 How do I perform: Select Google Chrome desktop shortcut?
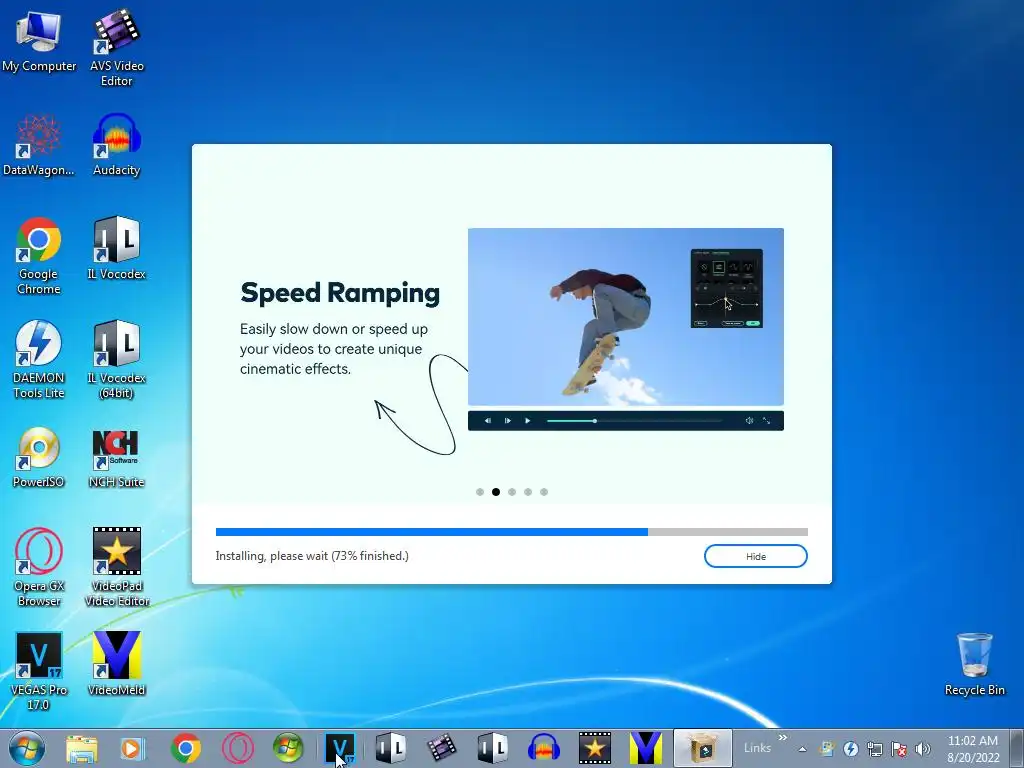39,255
